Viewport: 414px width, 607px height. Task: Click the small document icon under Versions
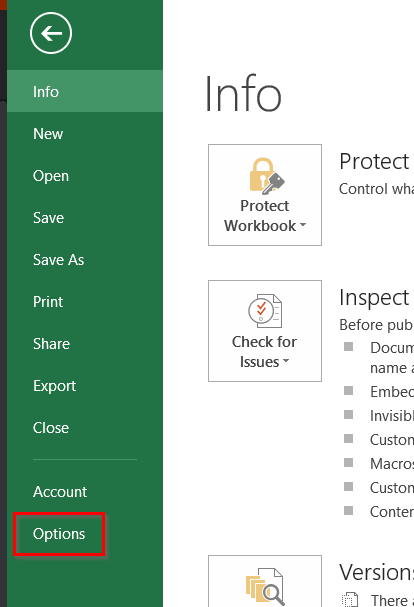coord(349,599)
